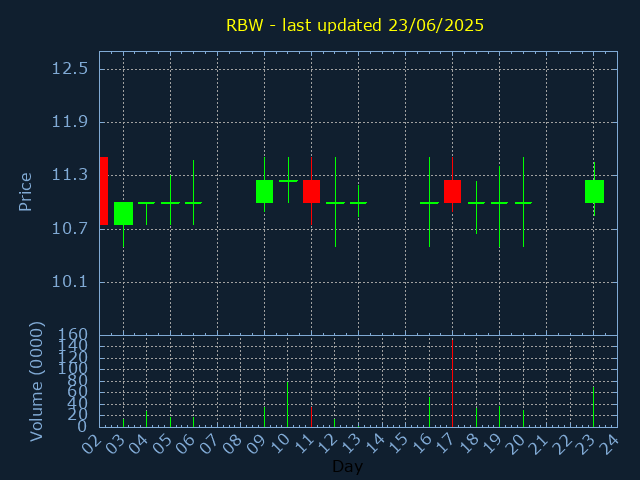
Task: Click the volume axis label '20'
Action: click(x=78, y=416)
